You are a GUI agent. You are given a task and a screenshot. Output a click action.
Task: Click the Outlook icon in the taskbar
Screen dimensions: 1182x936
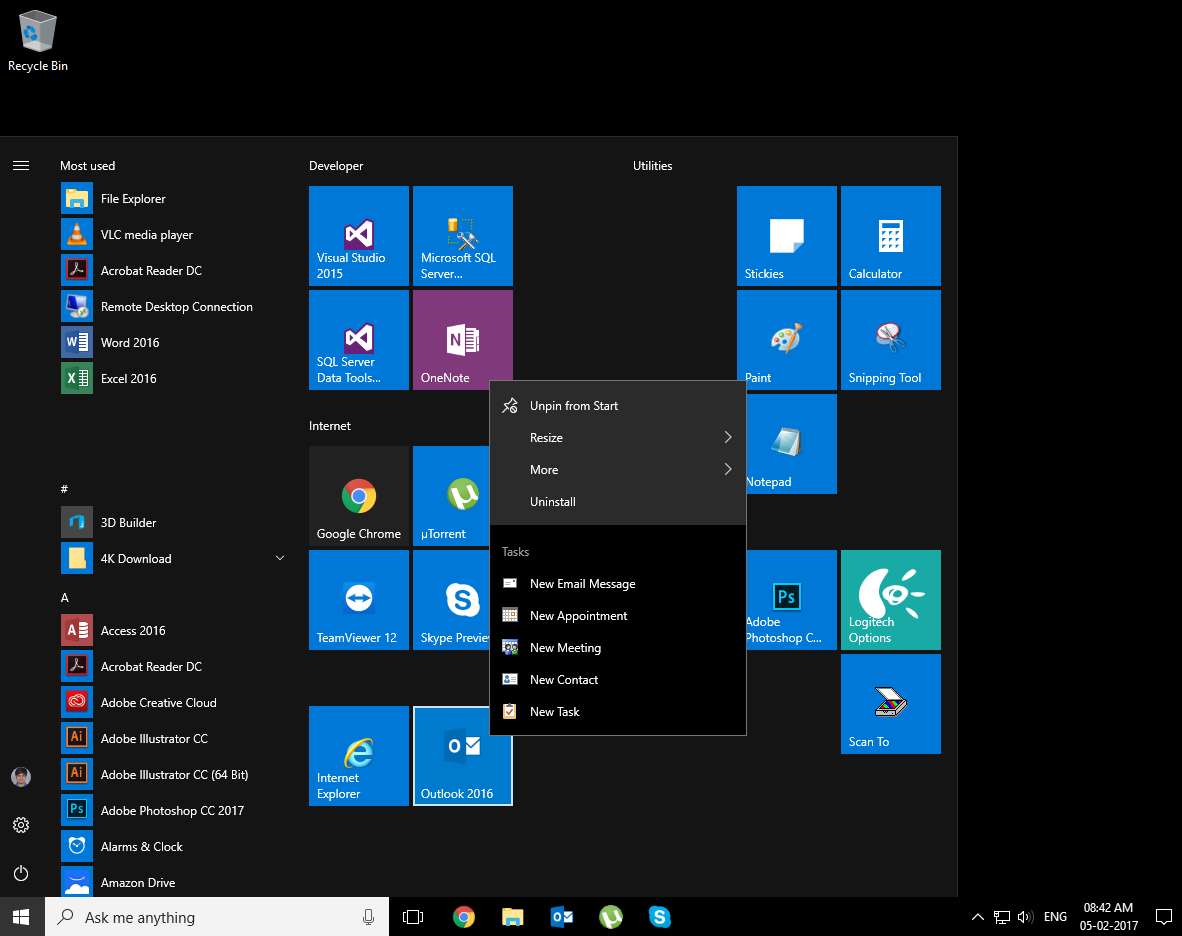tap(562, 917)
